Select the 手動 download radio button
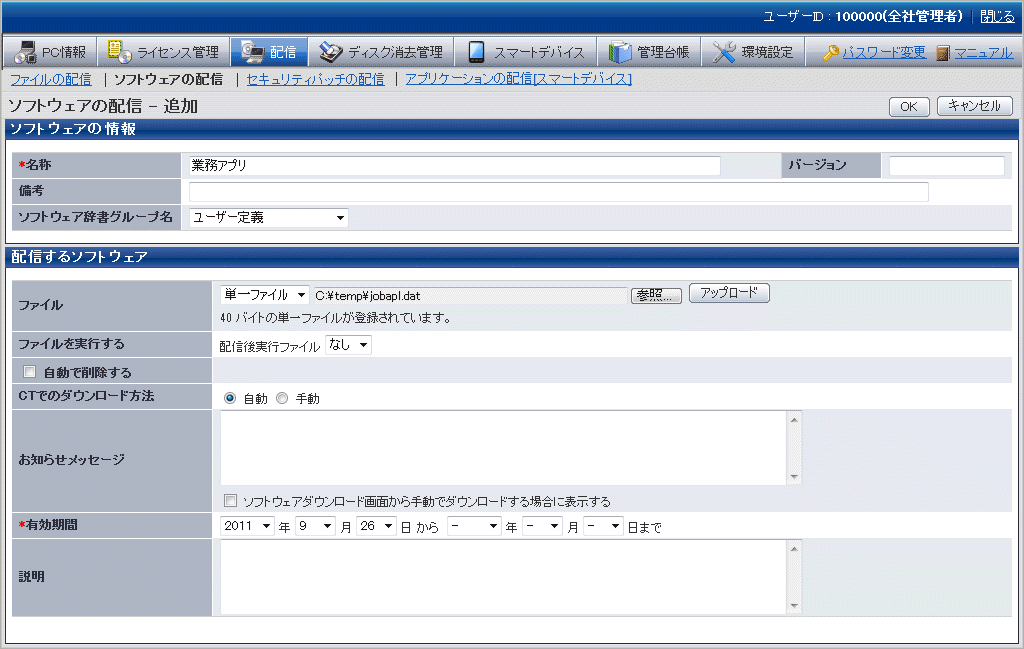 pyautogui.click(x=282, y=398)
